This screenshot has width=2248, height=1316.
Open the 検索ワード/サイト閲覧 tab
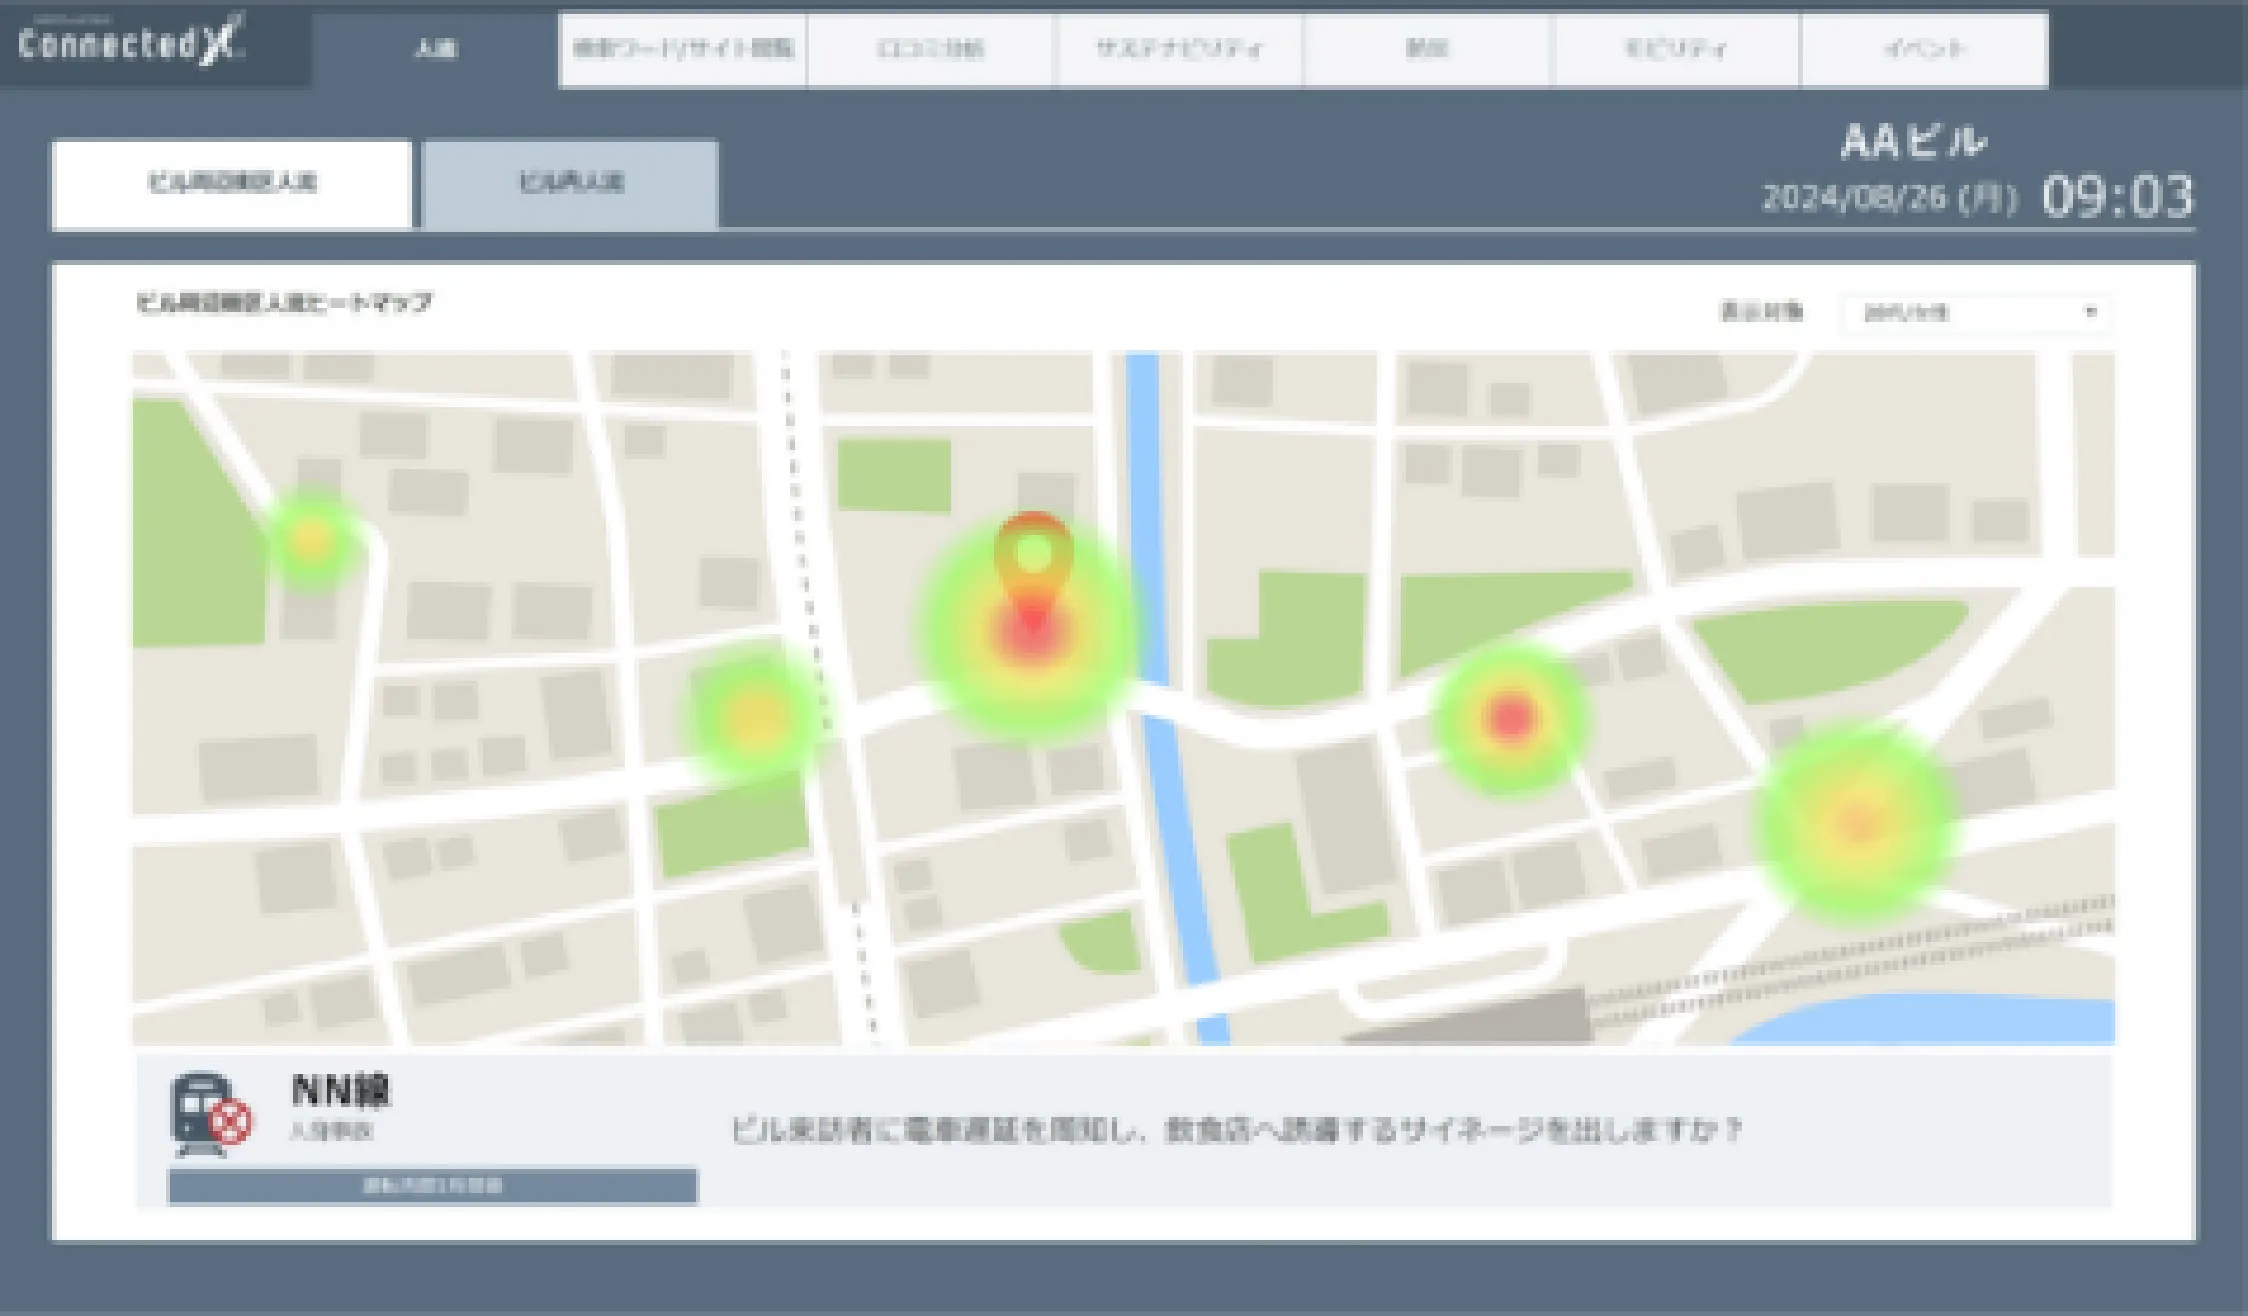[683, 49]
